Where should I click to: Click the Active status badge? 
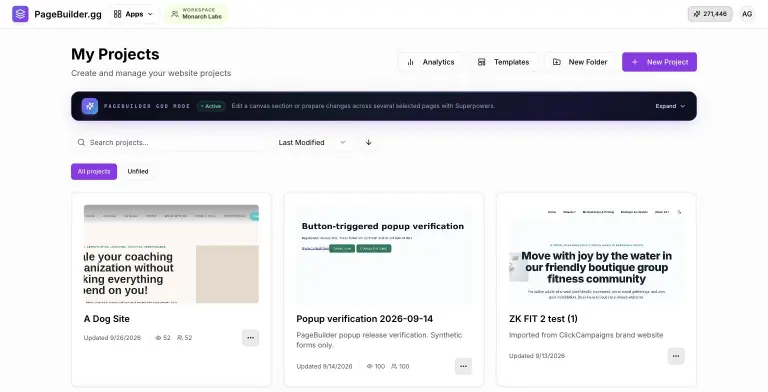coord(211,106)
